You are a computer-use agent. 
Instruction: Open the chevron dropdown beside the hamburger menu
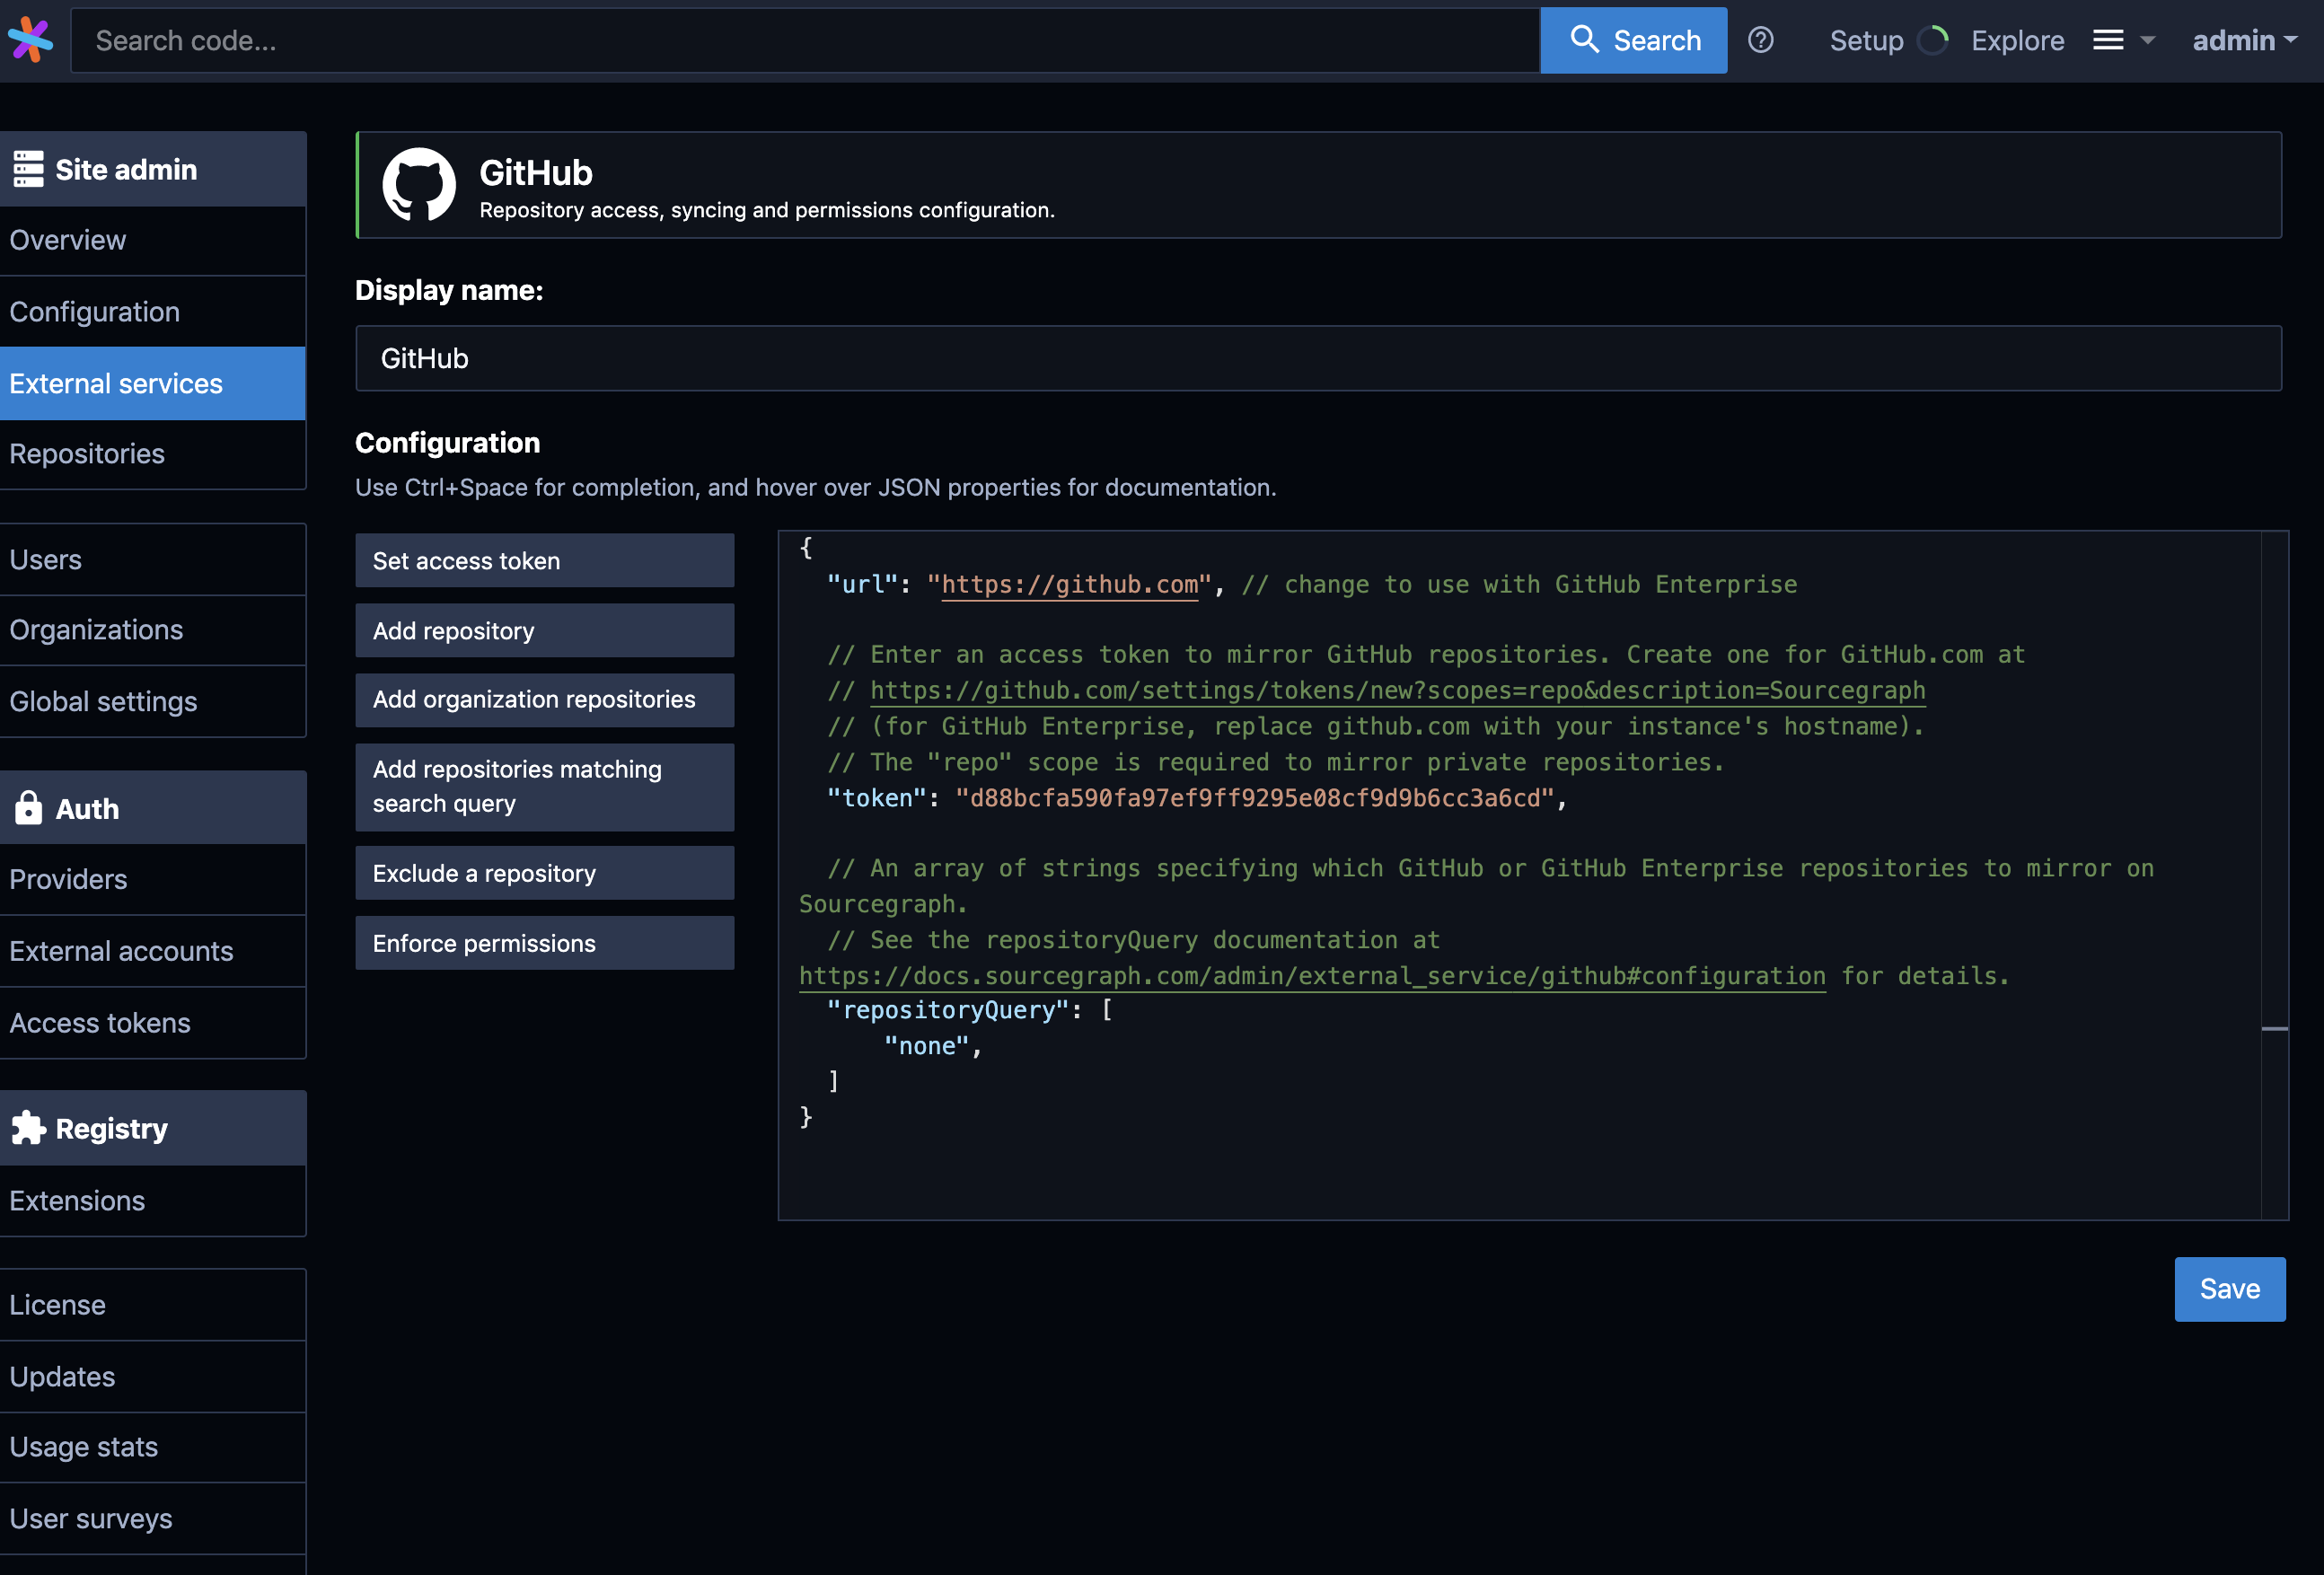coord(2146,42)
